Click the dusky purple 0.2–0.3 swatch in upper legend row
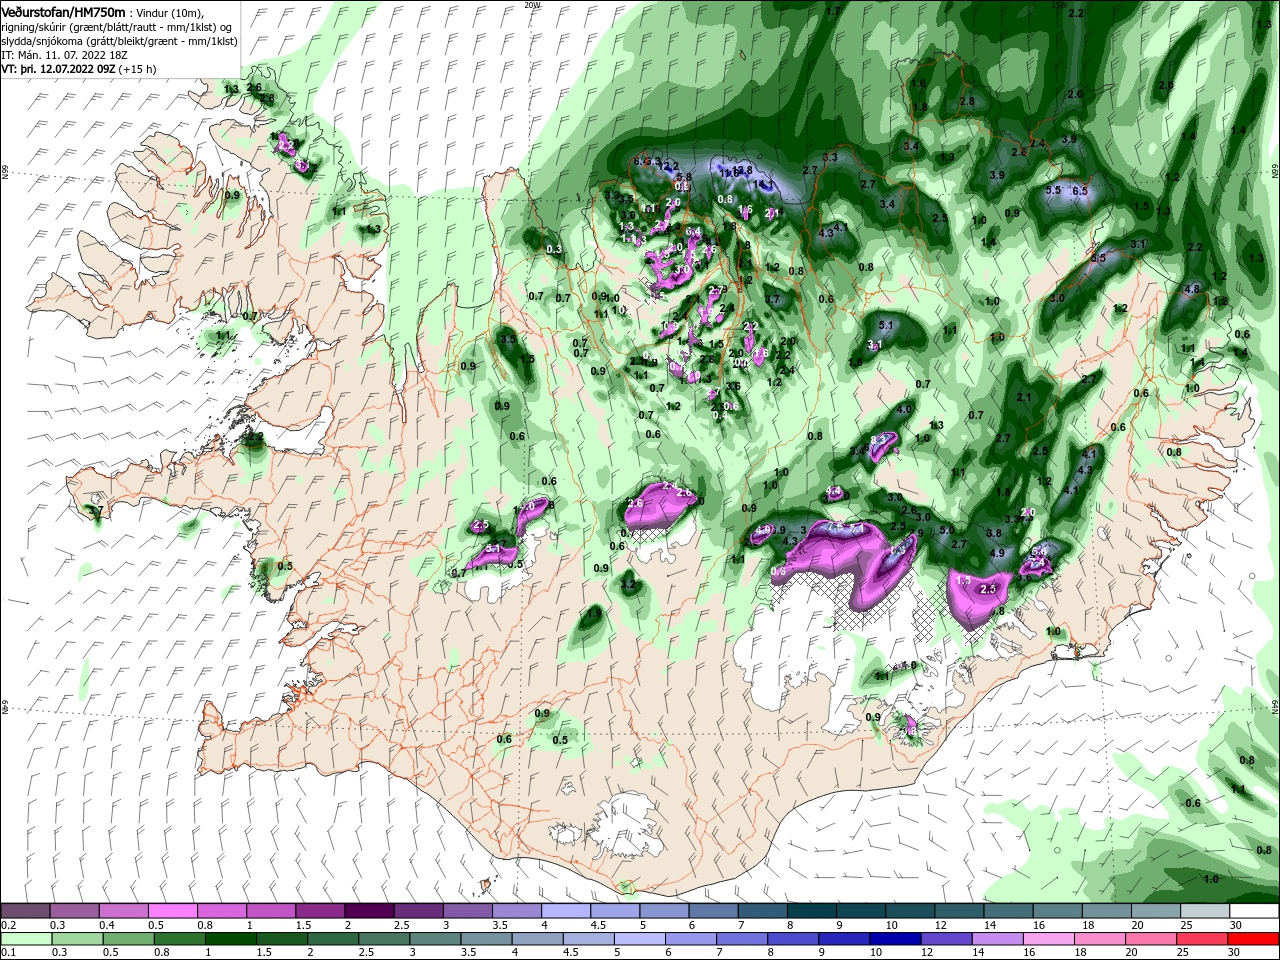The height and width of the screenshot is (960, 1280). coord(25,911)
